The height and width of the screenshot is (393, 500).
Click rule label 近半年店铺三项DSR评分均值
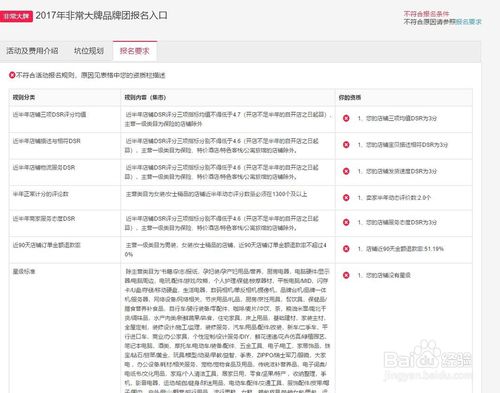coord(49,114)
